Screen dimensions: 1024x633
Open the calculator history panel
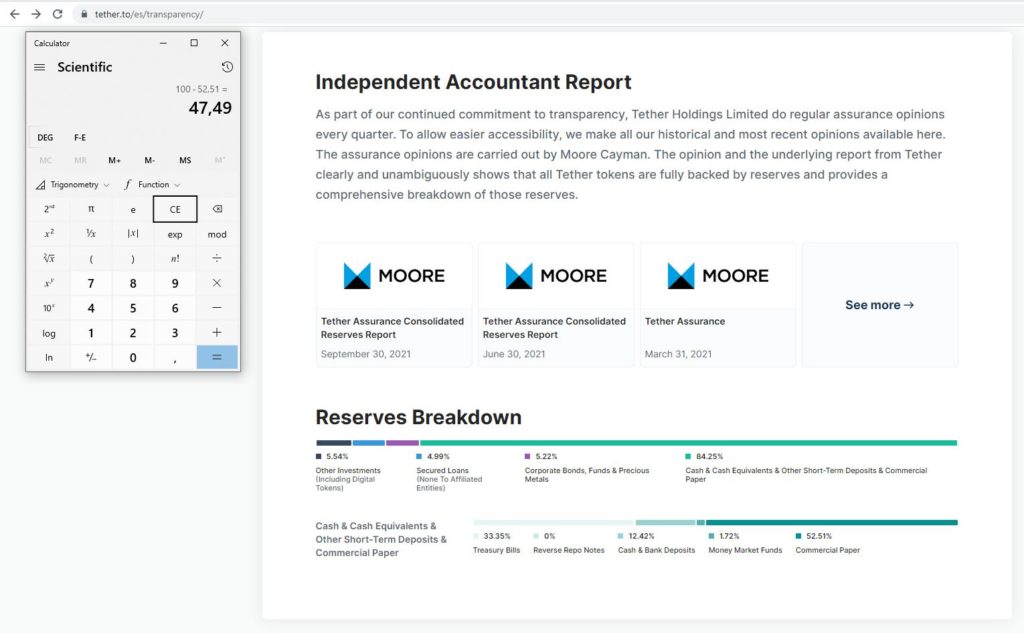[x=227, y=67]
